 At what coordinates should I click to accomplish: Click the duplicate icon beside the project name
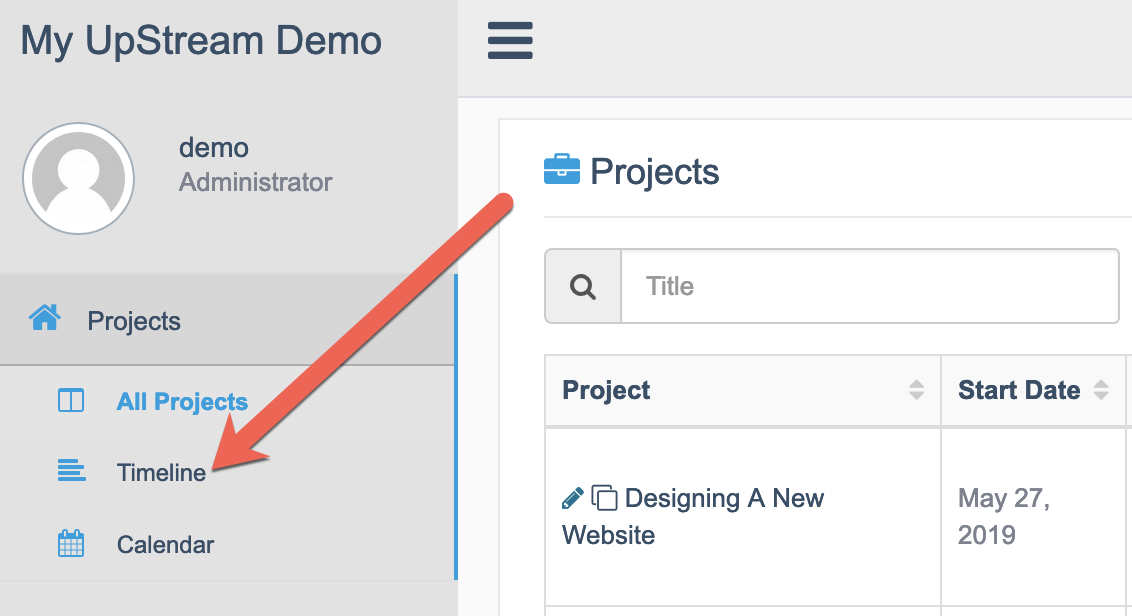pyautogui.click(x=603, y=496)
